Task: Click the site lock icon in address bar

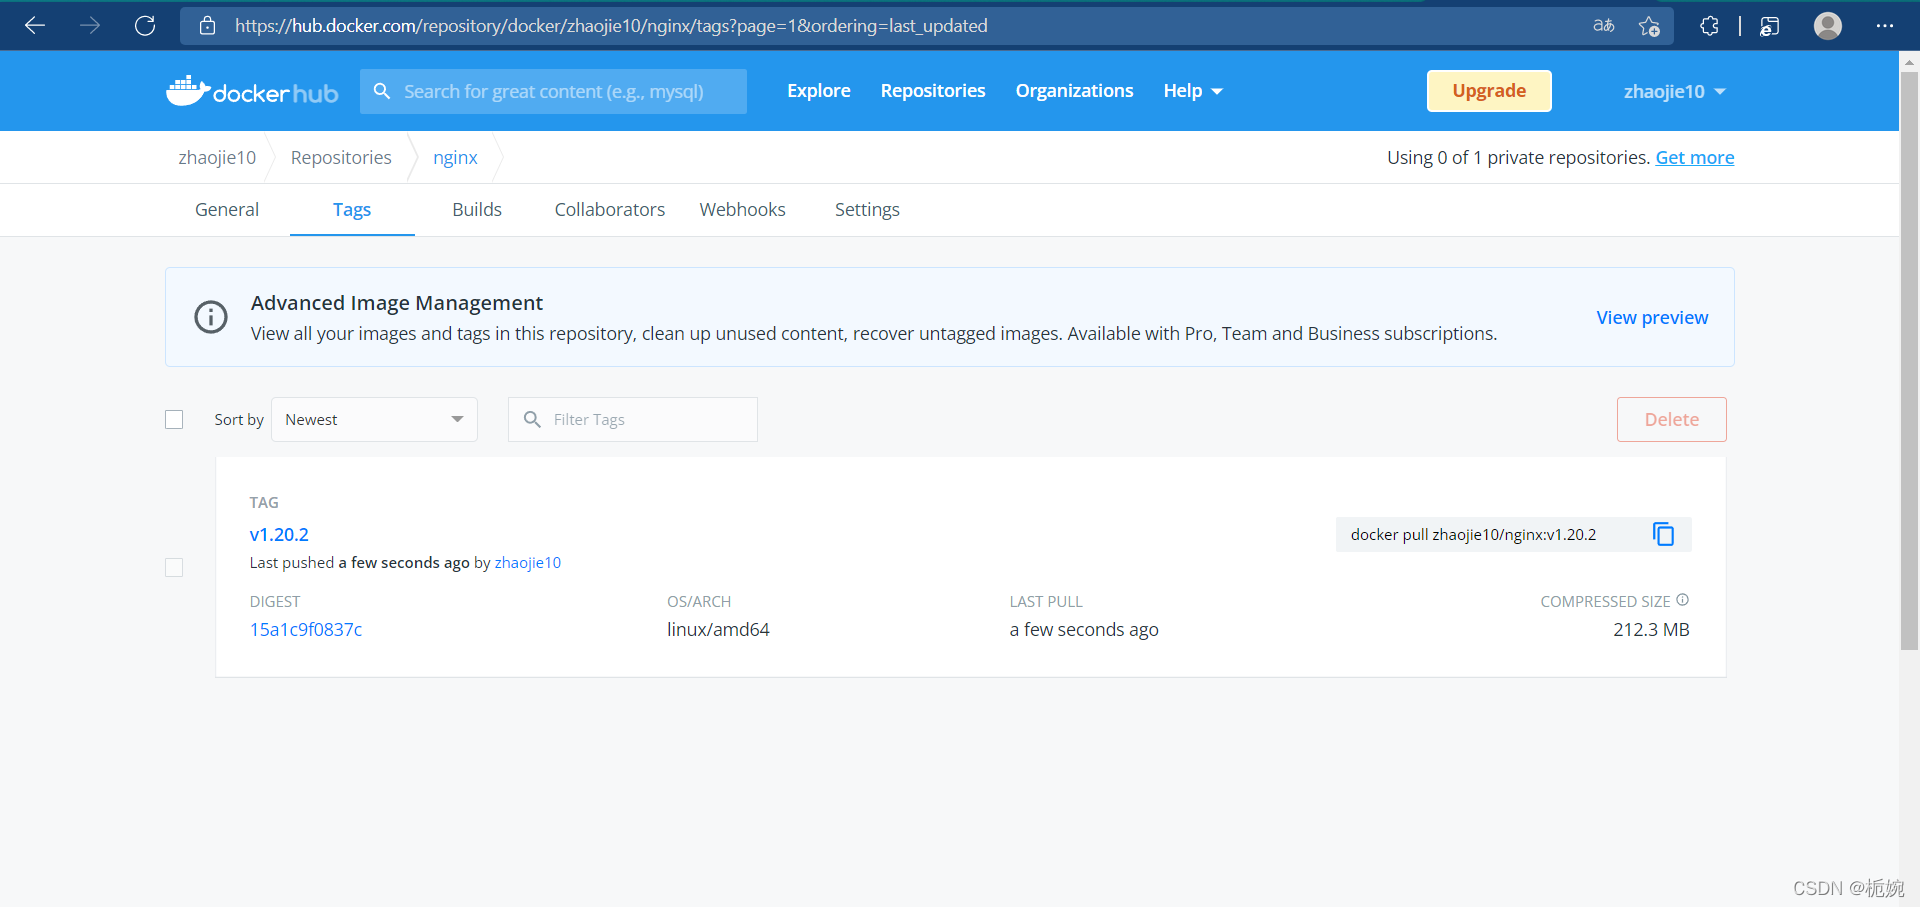Action: pos(208,26)
